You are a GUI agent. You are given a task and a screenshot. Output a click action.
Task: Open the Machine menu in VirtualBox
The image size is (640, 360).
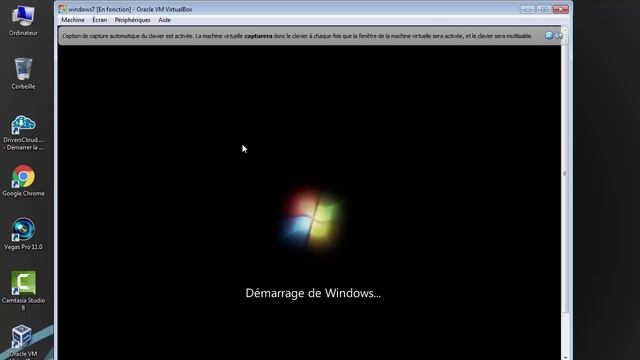point(73,20)
